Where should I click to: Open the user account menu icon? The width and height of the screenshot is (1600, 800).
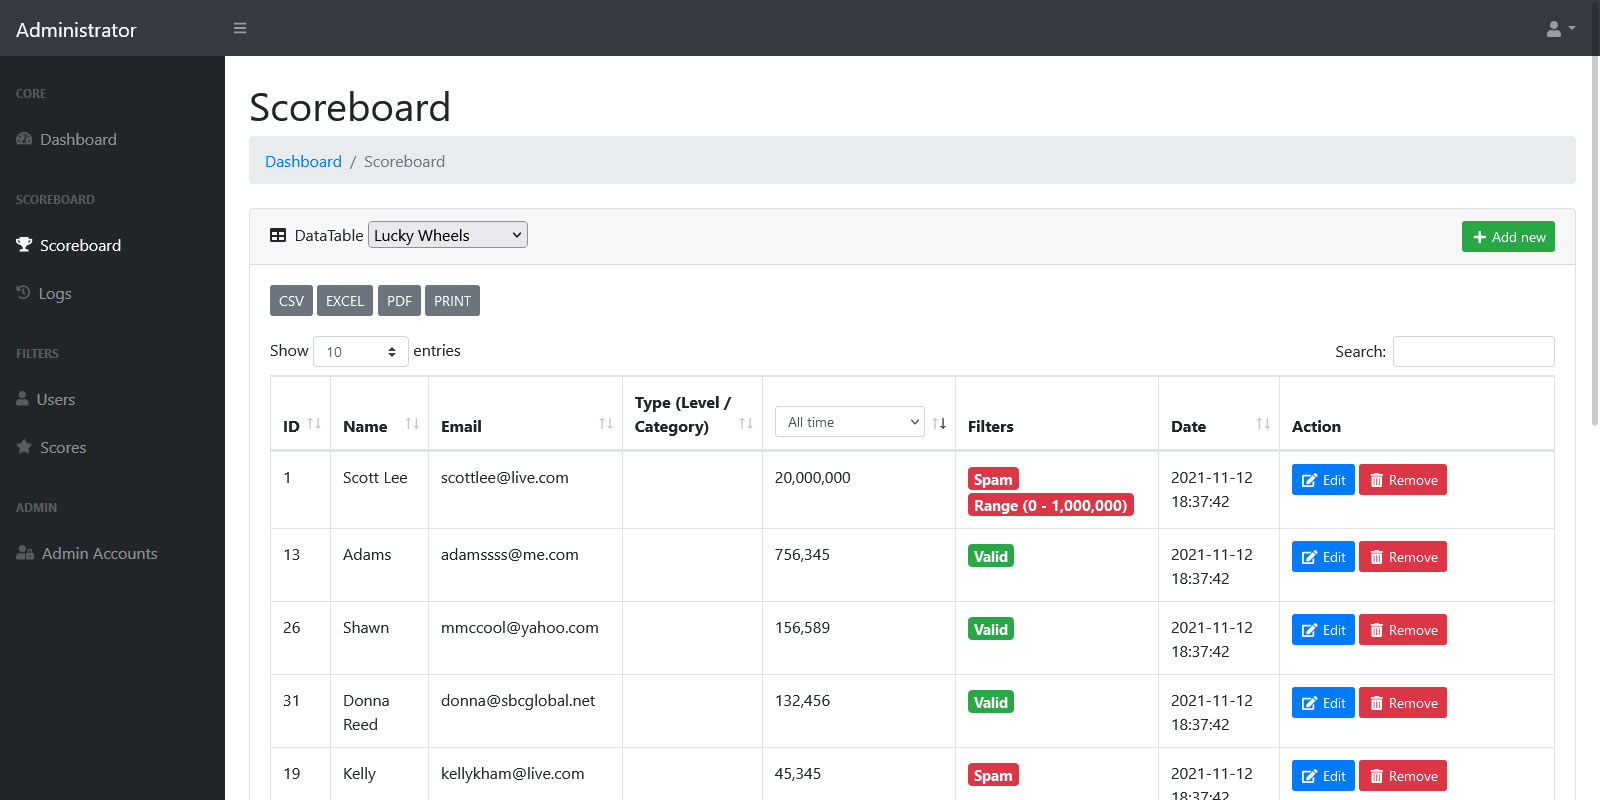[x=1559, y=29]
